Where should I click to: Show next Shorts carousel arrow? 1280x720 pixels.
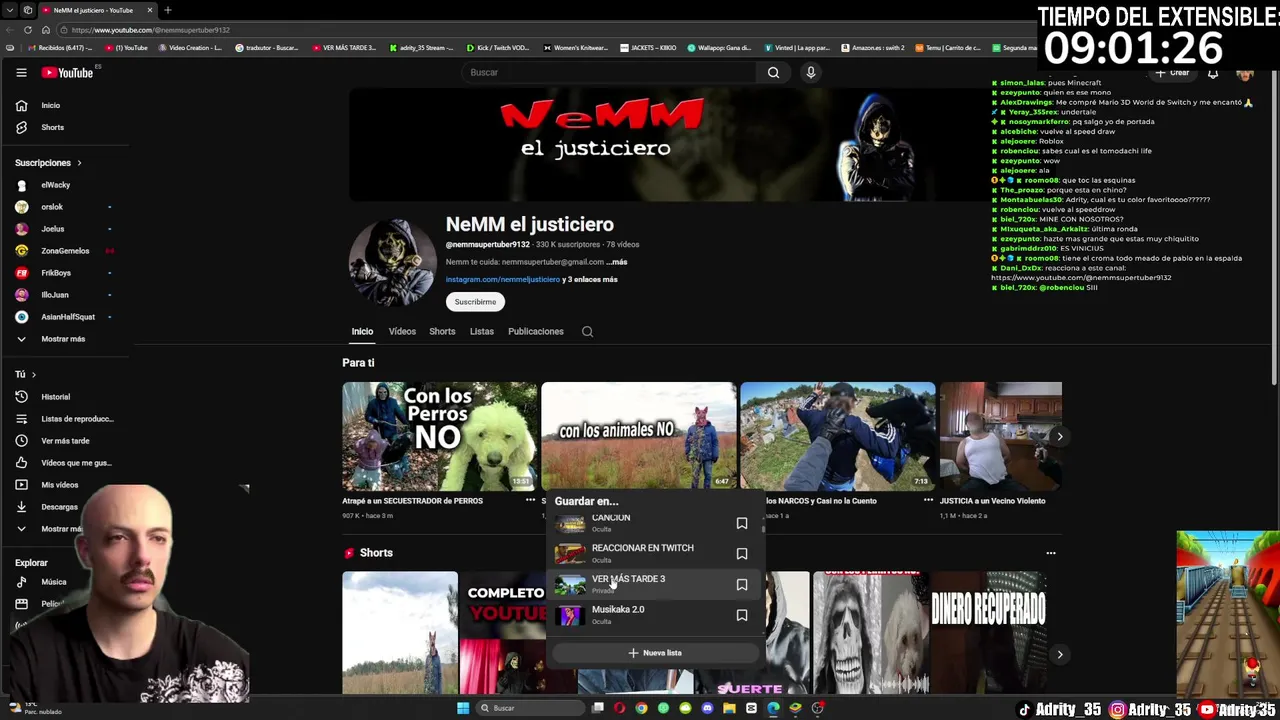(x=1060, y=654)
